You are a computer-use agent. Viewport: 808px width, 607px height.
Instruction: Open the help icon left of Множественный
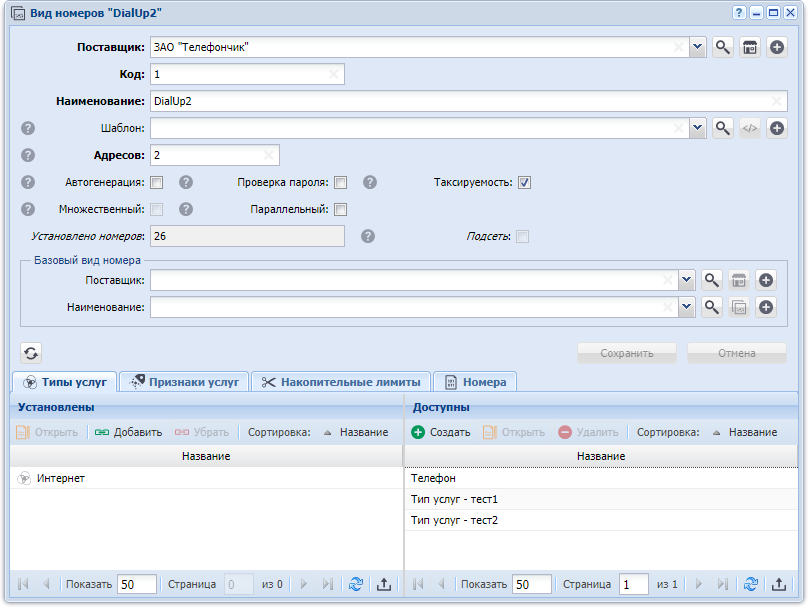point(28,209)
